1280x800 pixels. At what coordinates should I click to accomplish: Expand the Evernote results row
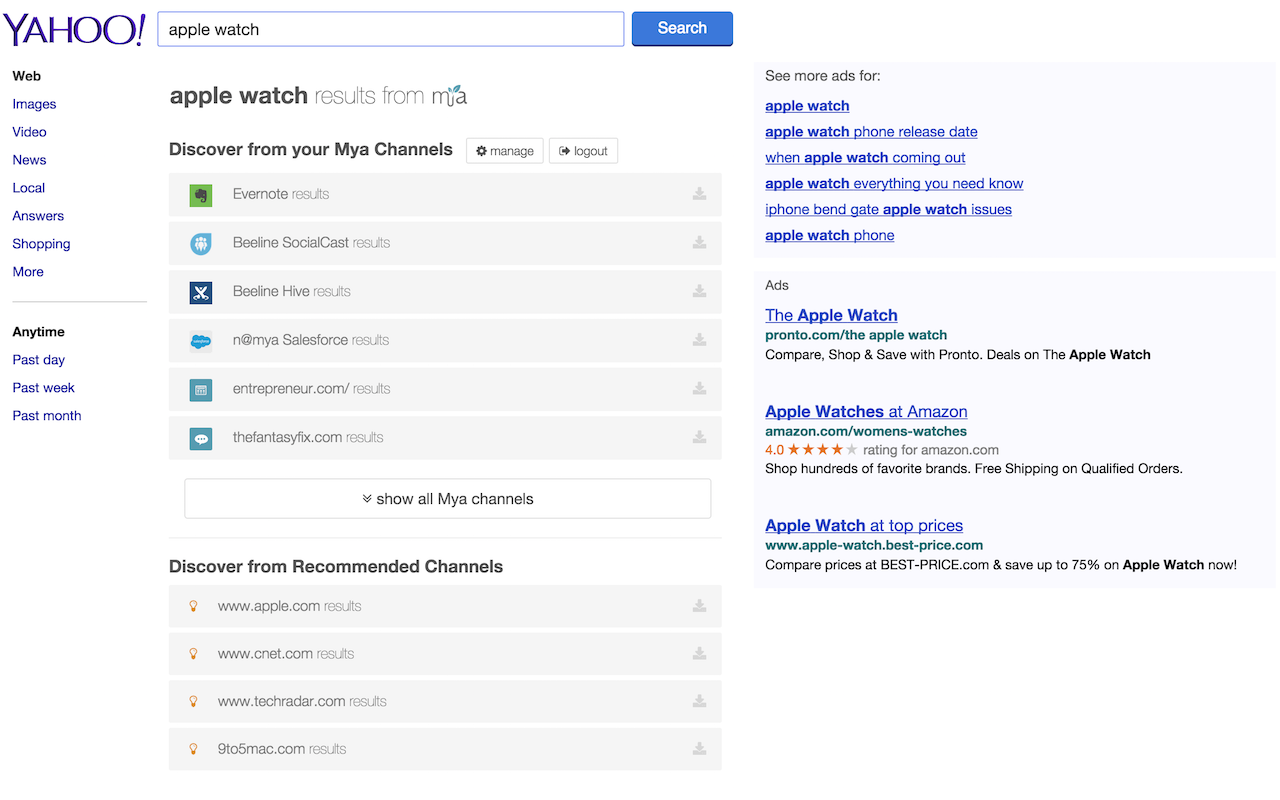click(x=445, y=194)
